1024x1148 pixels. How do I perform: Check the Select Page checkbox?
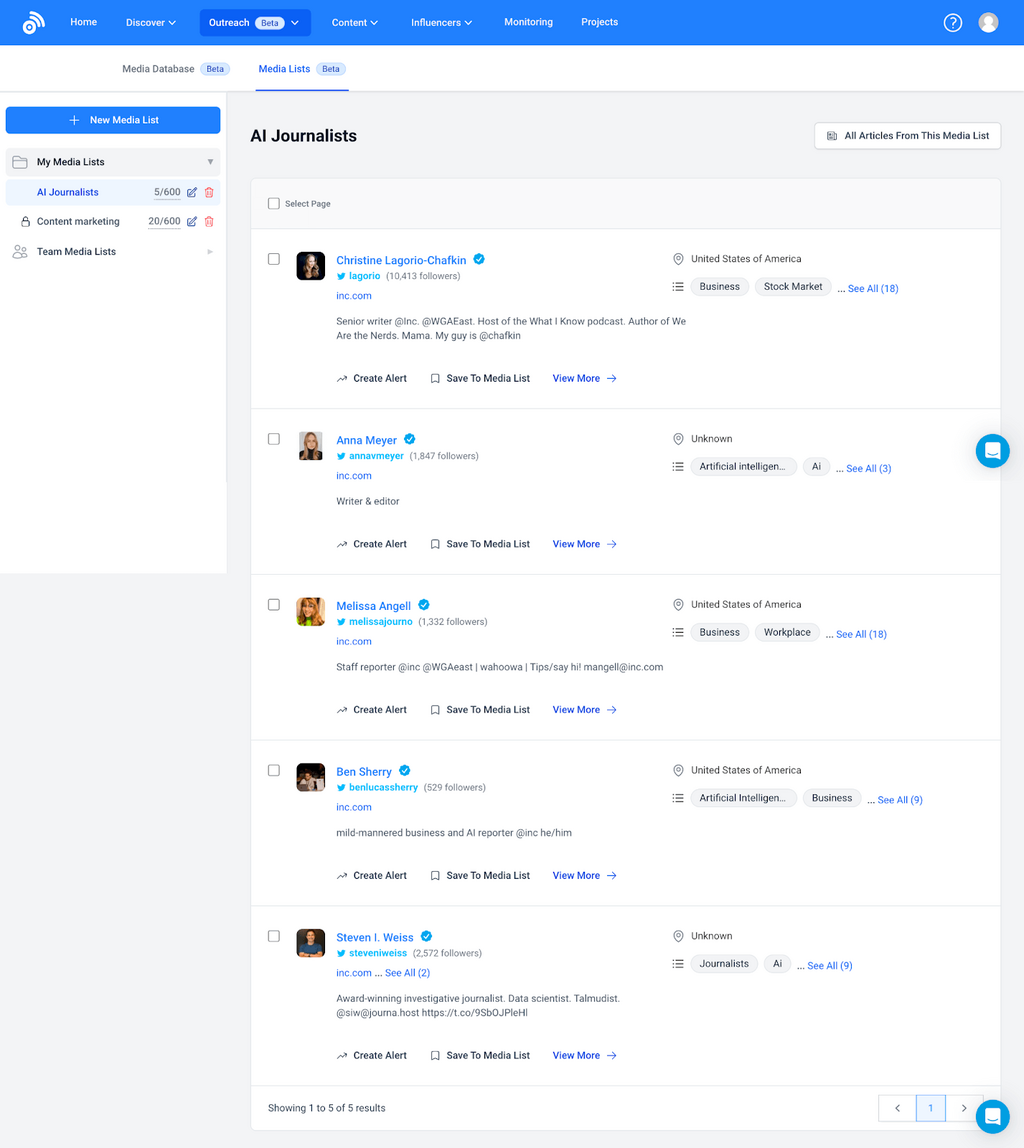[x=274, y=204]
